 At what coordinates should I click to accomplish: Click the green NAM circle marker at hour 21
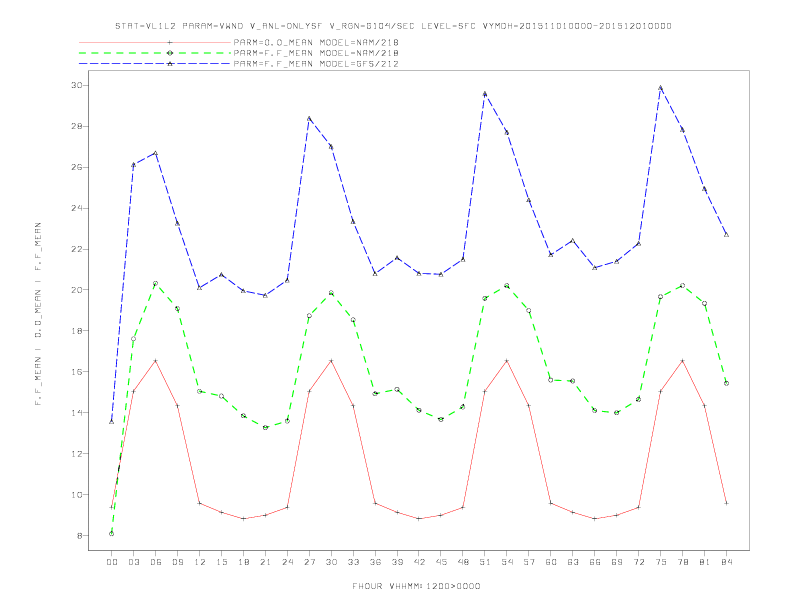(265, 428)
